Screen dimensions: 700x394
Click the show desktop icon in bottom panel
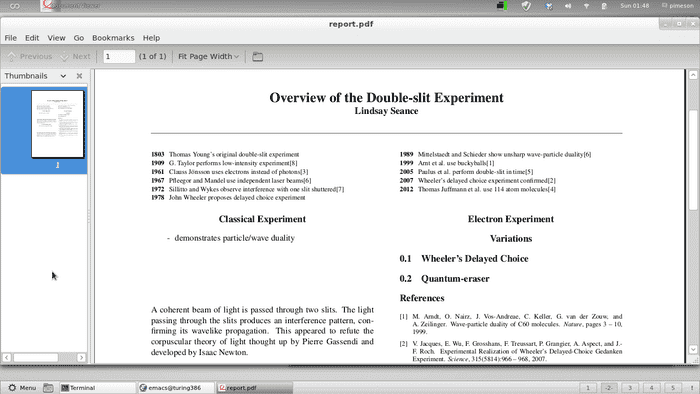(48, 388)
